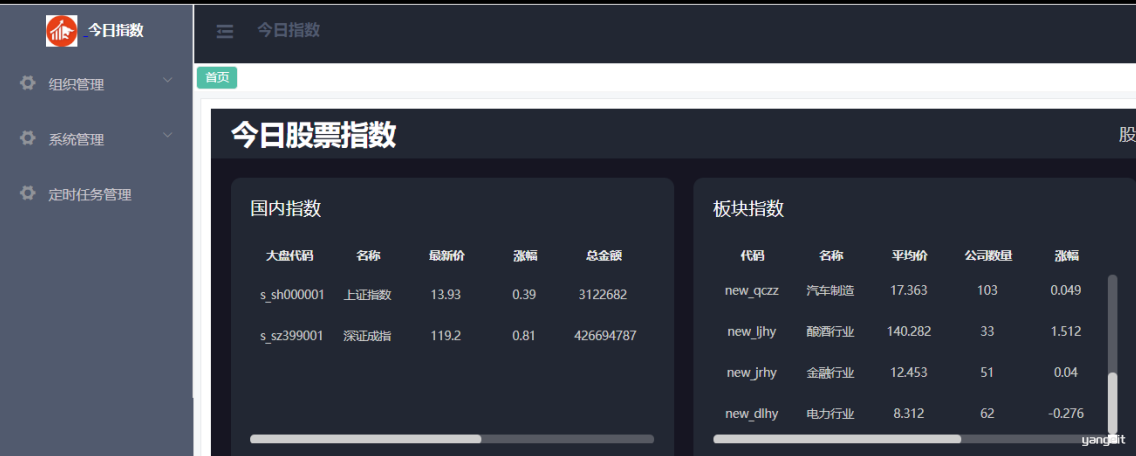Click total amount 3122682
1136x456 pixels.
click(x=603, y=295)
